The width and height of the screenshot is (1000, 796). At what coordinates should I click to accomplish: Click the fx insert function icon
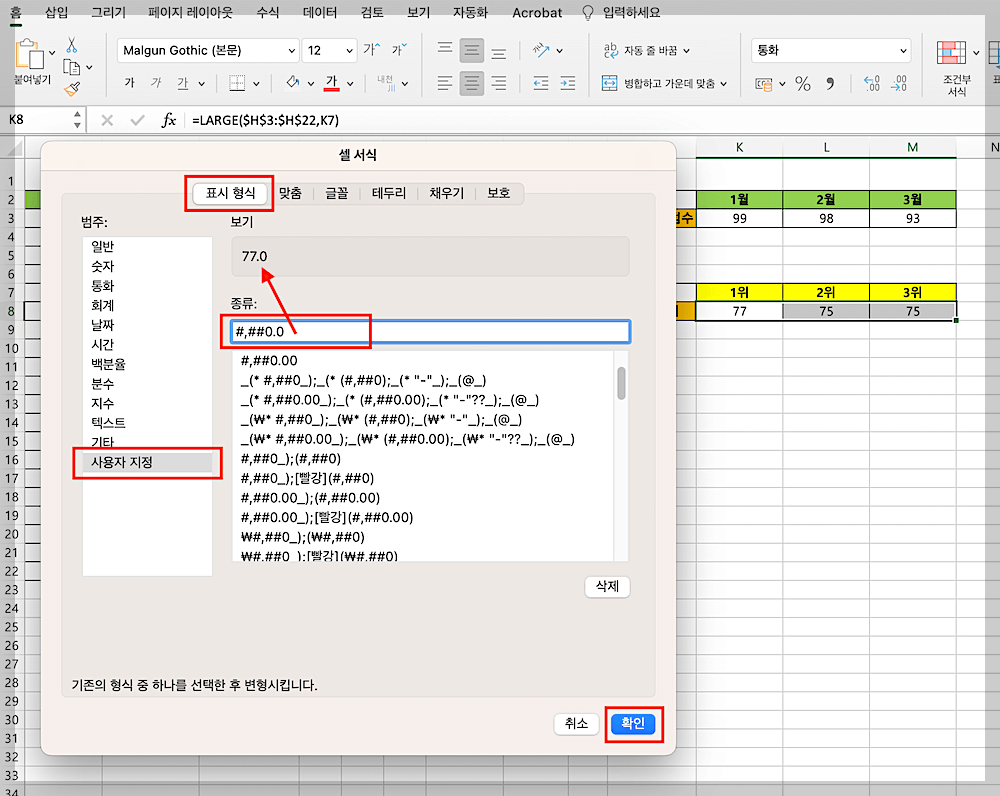[168, 120]
